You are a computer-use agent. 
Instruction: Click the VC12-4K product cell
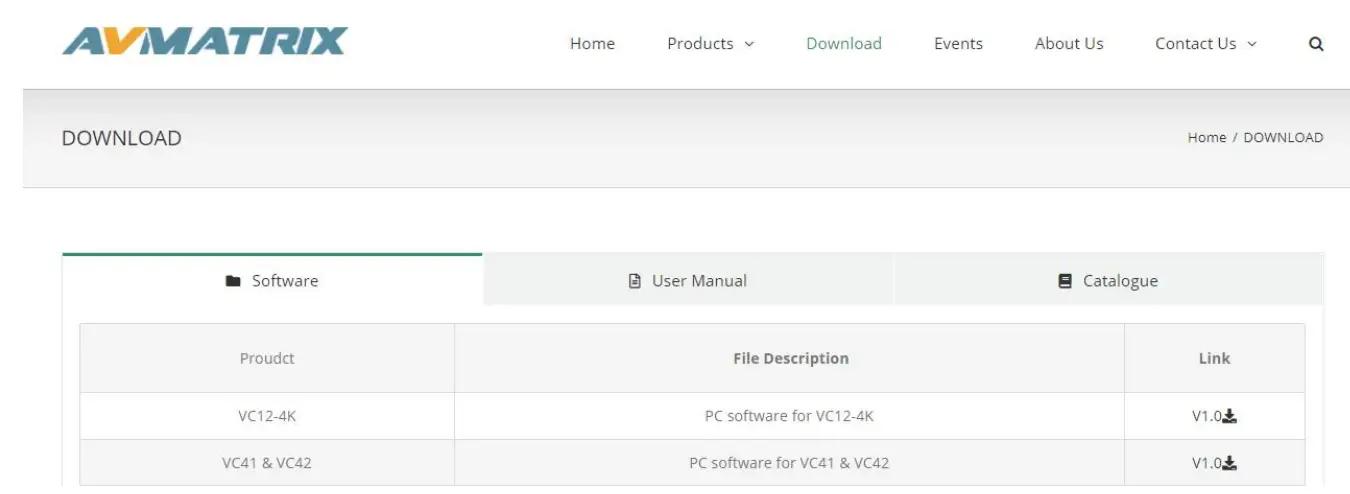(x=267, y=416)
